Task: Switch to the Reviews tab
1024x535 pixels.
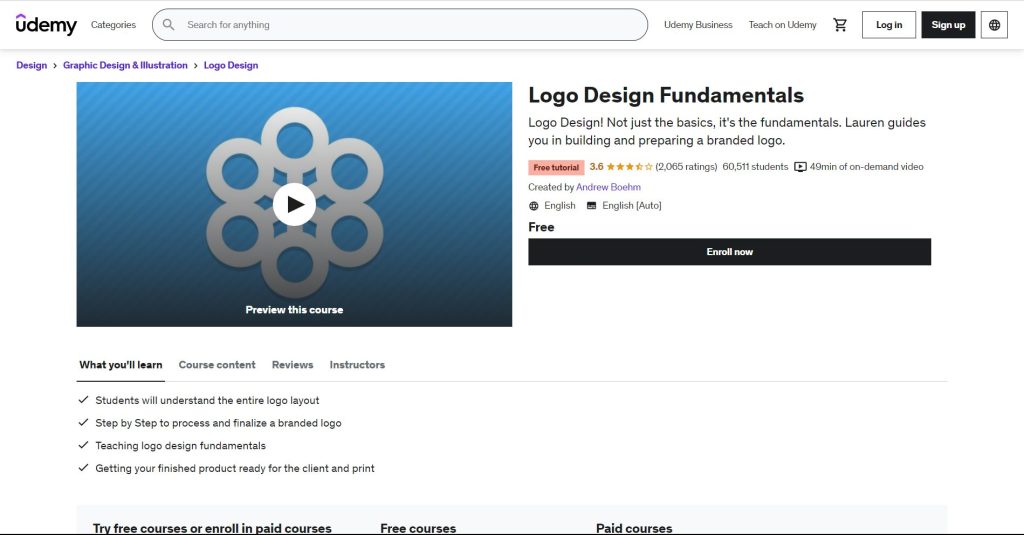Action: [293, 365]
